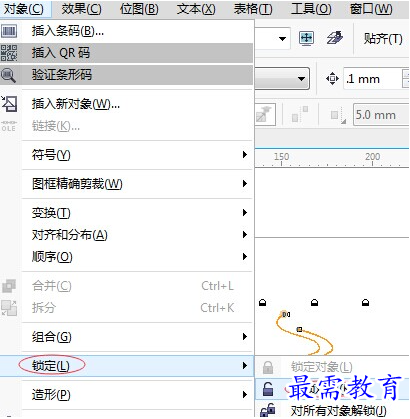
Task: Open the 工具(O) menu
Action: 311,9
